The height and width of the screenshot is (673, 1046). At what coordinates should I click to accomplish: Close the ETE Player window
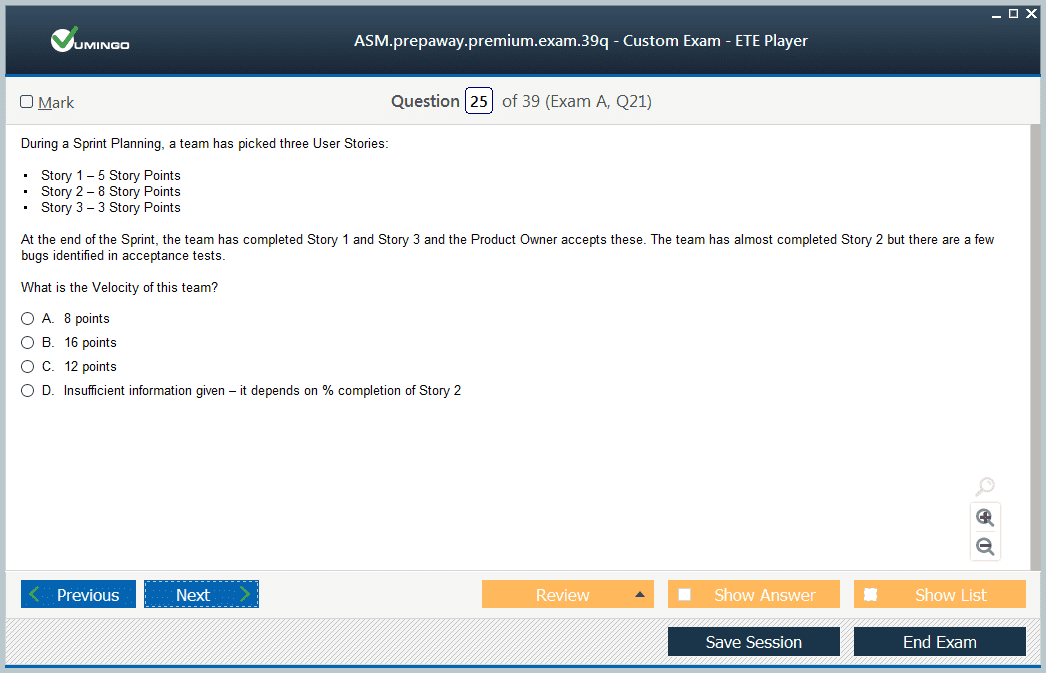[1031, 13]
